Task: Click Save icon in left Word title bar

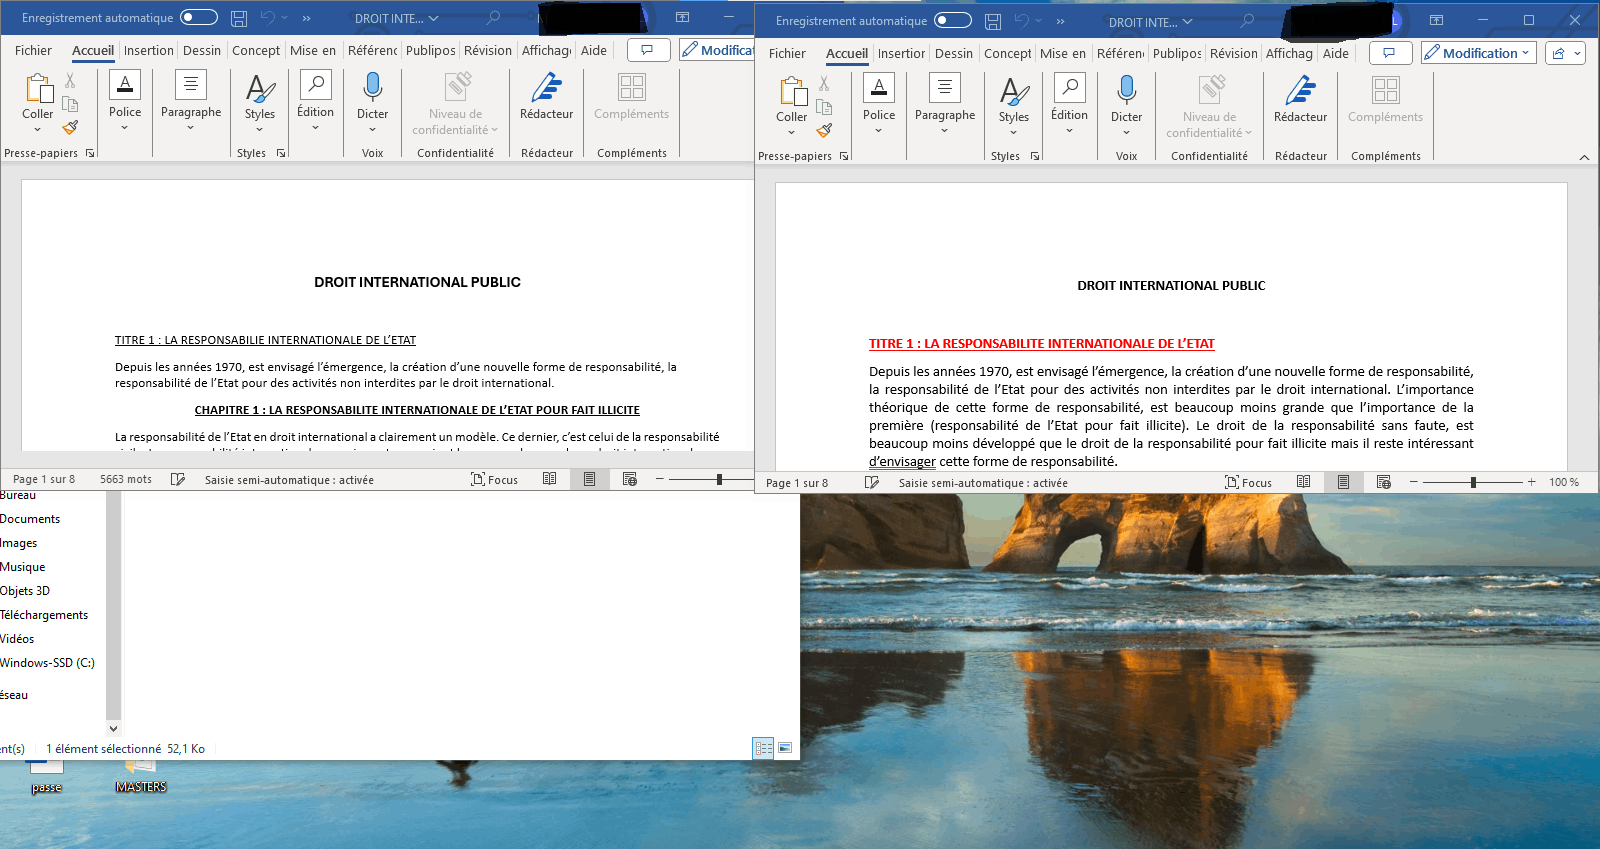Action: (239, 18)
